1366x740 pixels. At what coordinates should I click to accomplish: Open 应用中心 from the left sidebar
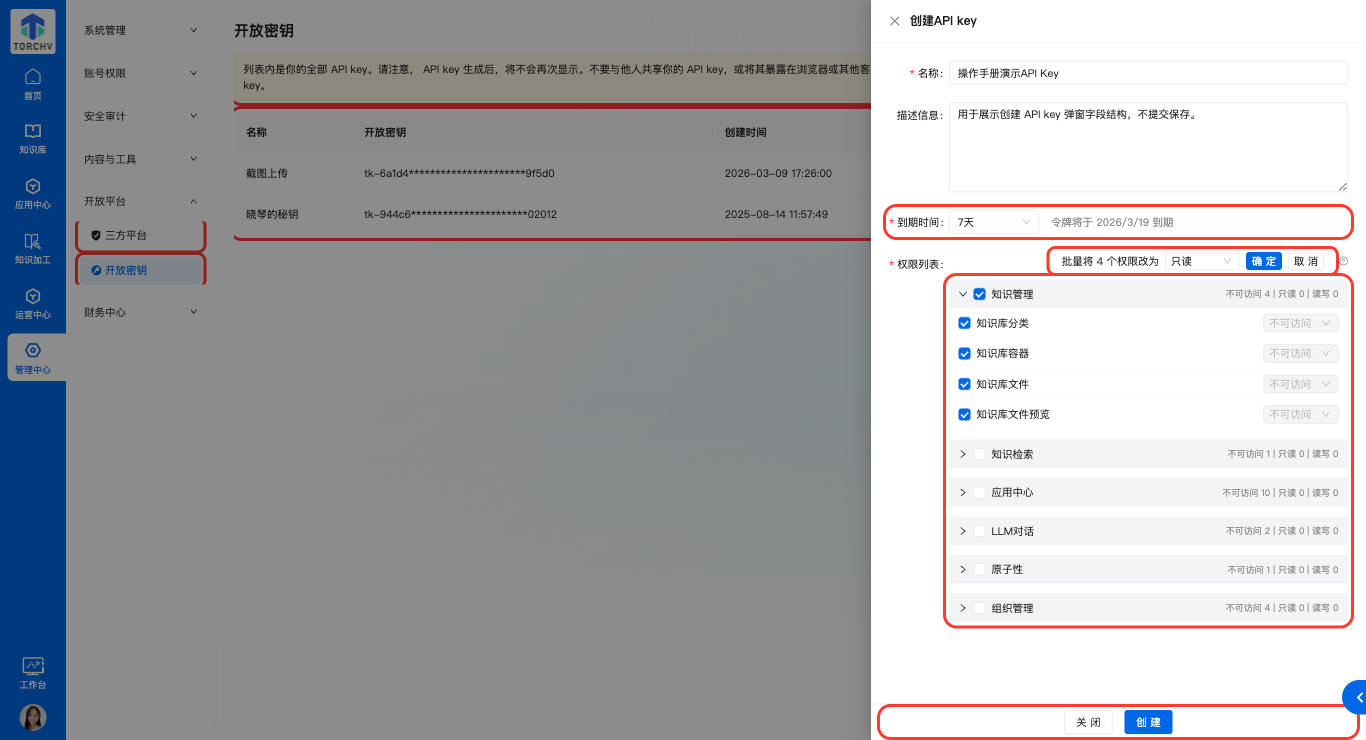click(32, 192)
